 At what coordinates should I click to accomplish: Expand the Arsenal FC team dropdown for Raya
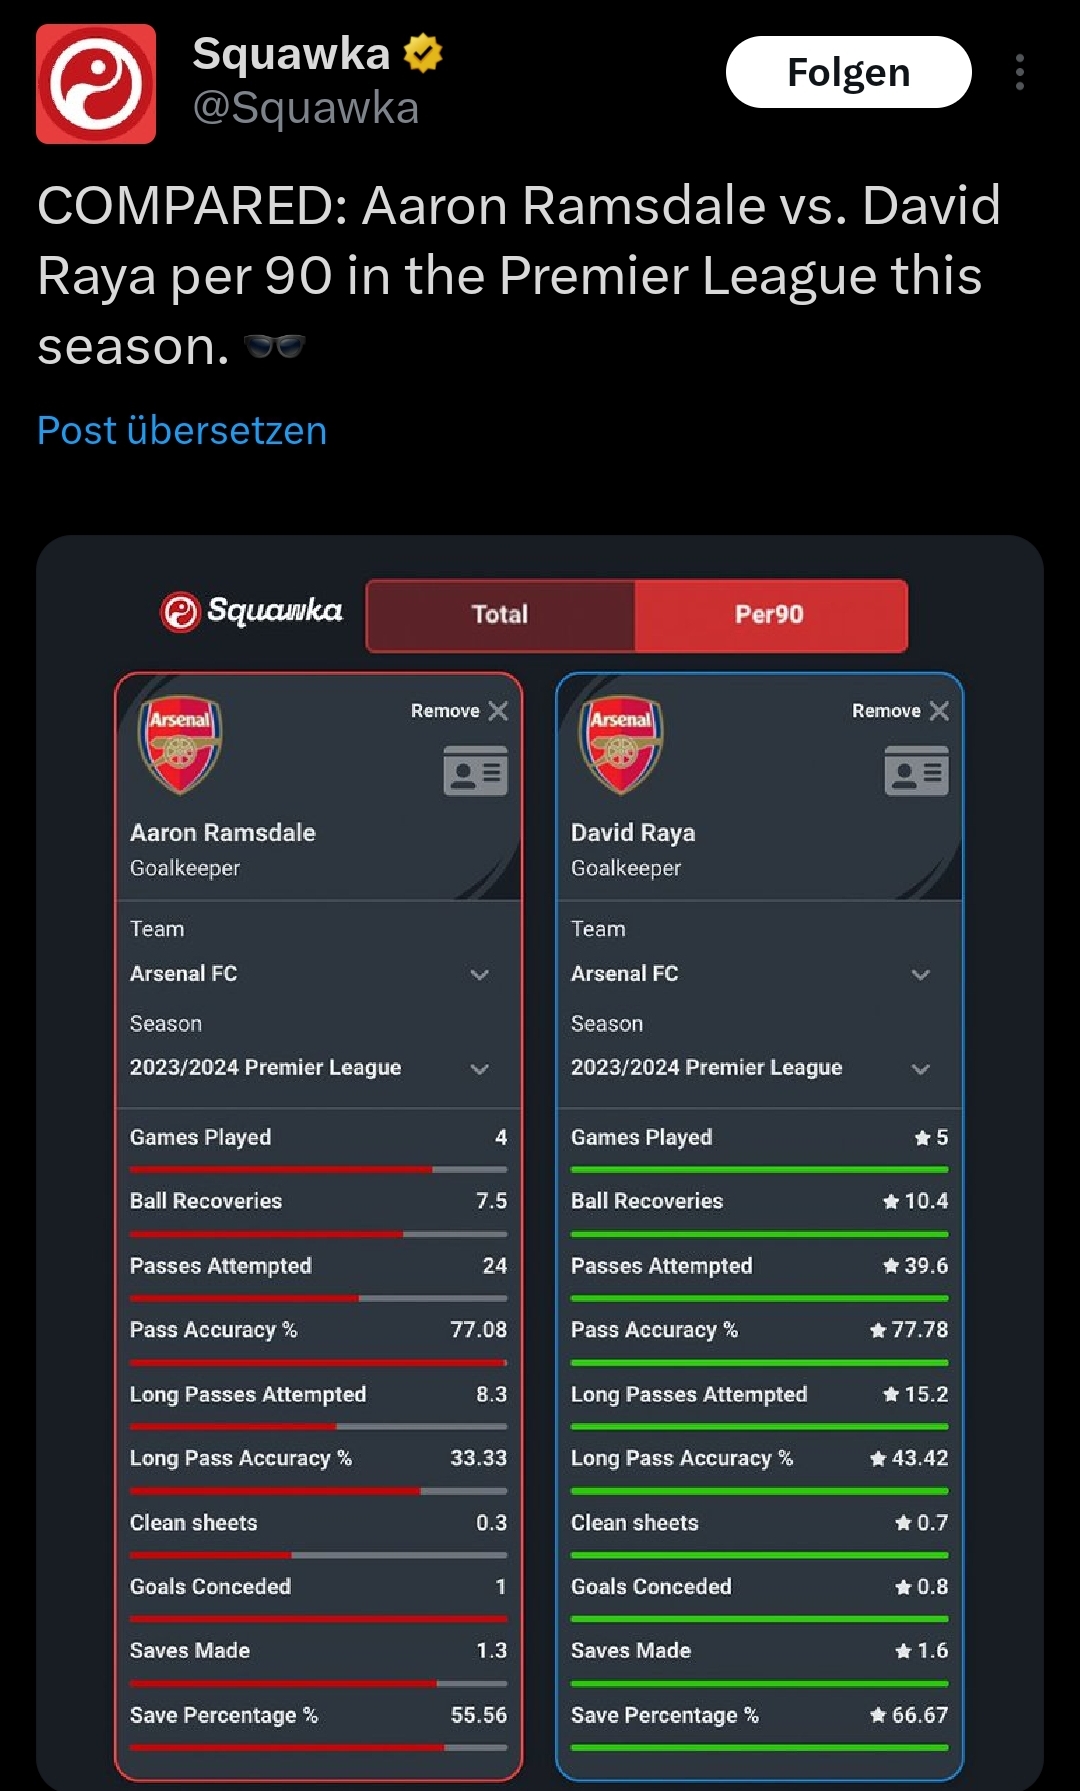[751, 974]
